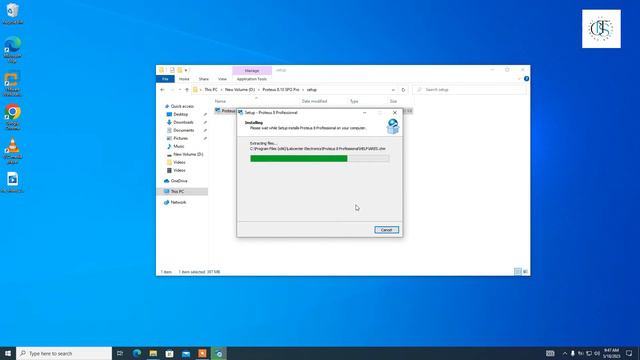Open Explorer help via question mark icon
The width and height of the screenshot is (640, 360).
pos(526,79)
